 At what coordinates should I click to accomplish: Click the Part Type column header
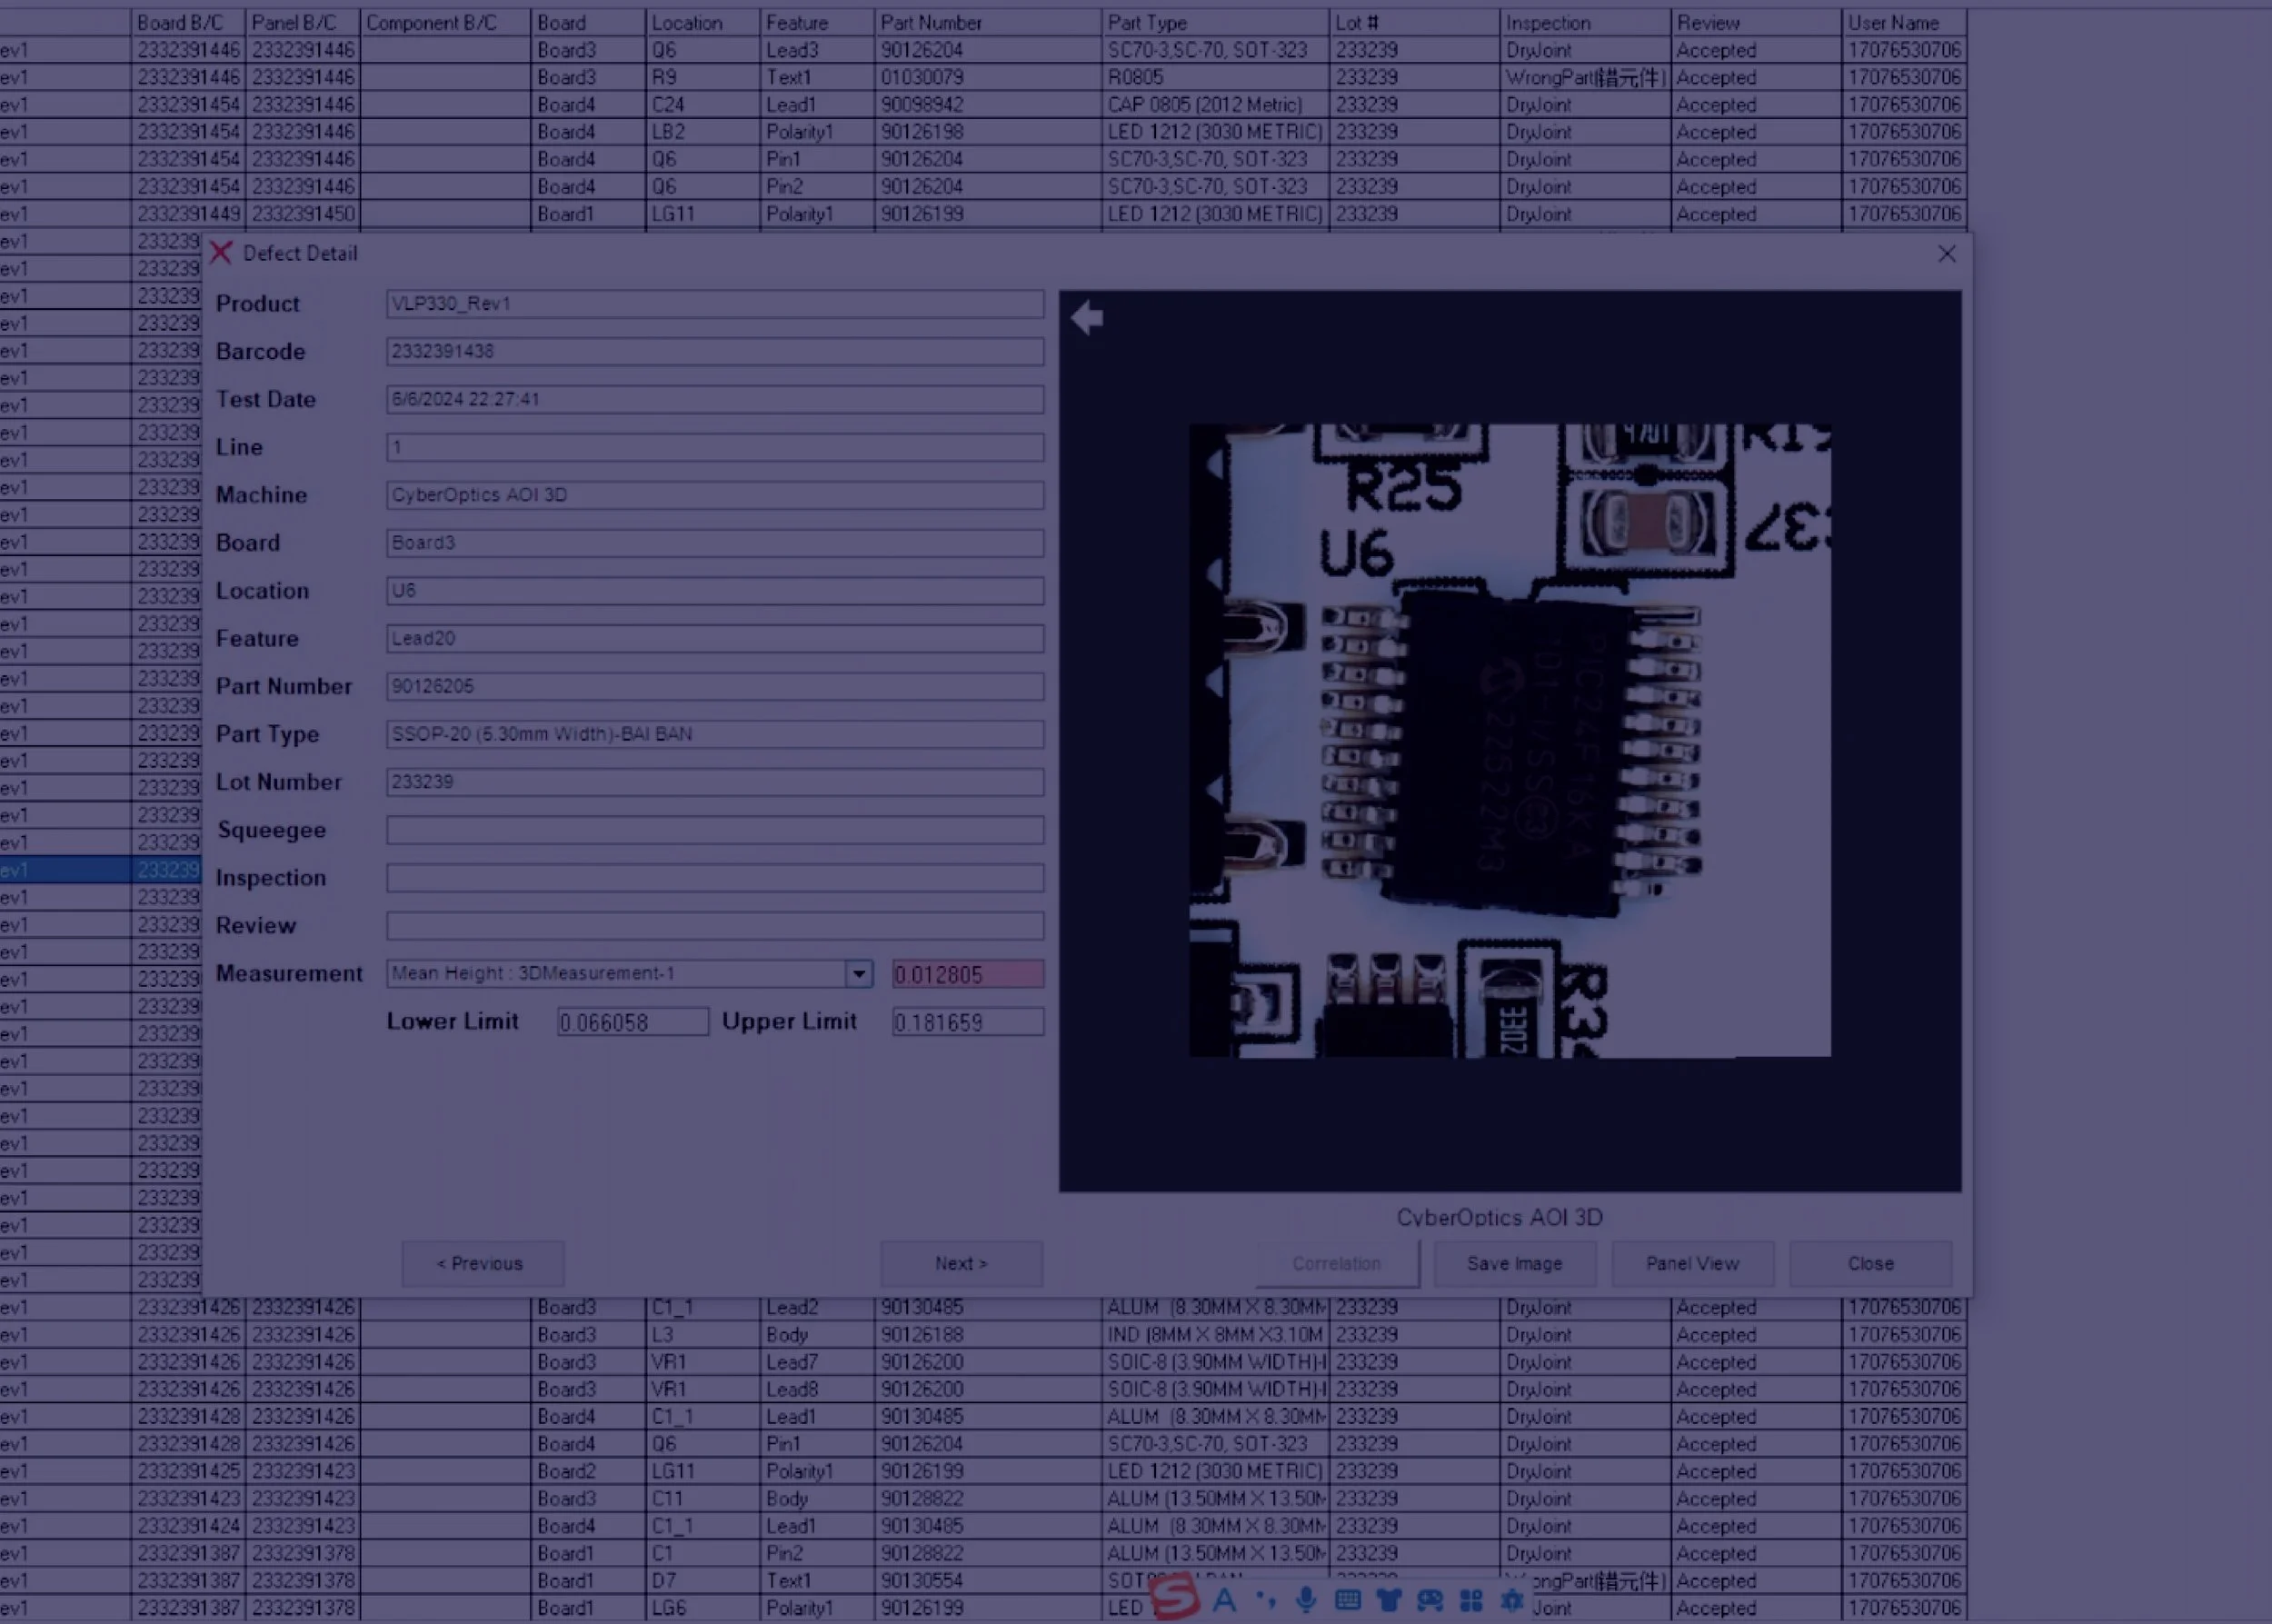[1216, 22]
